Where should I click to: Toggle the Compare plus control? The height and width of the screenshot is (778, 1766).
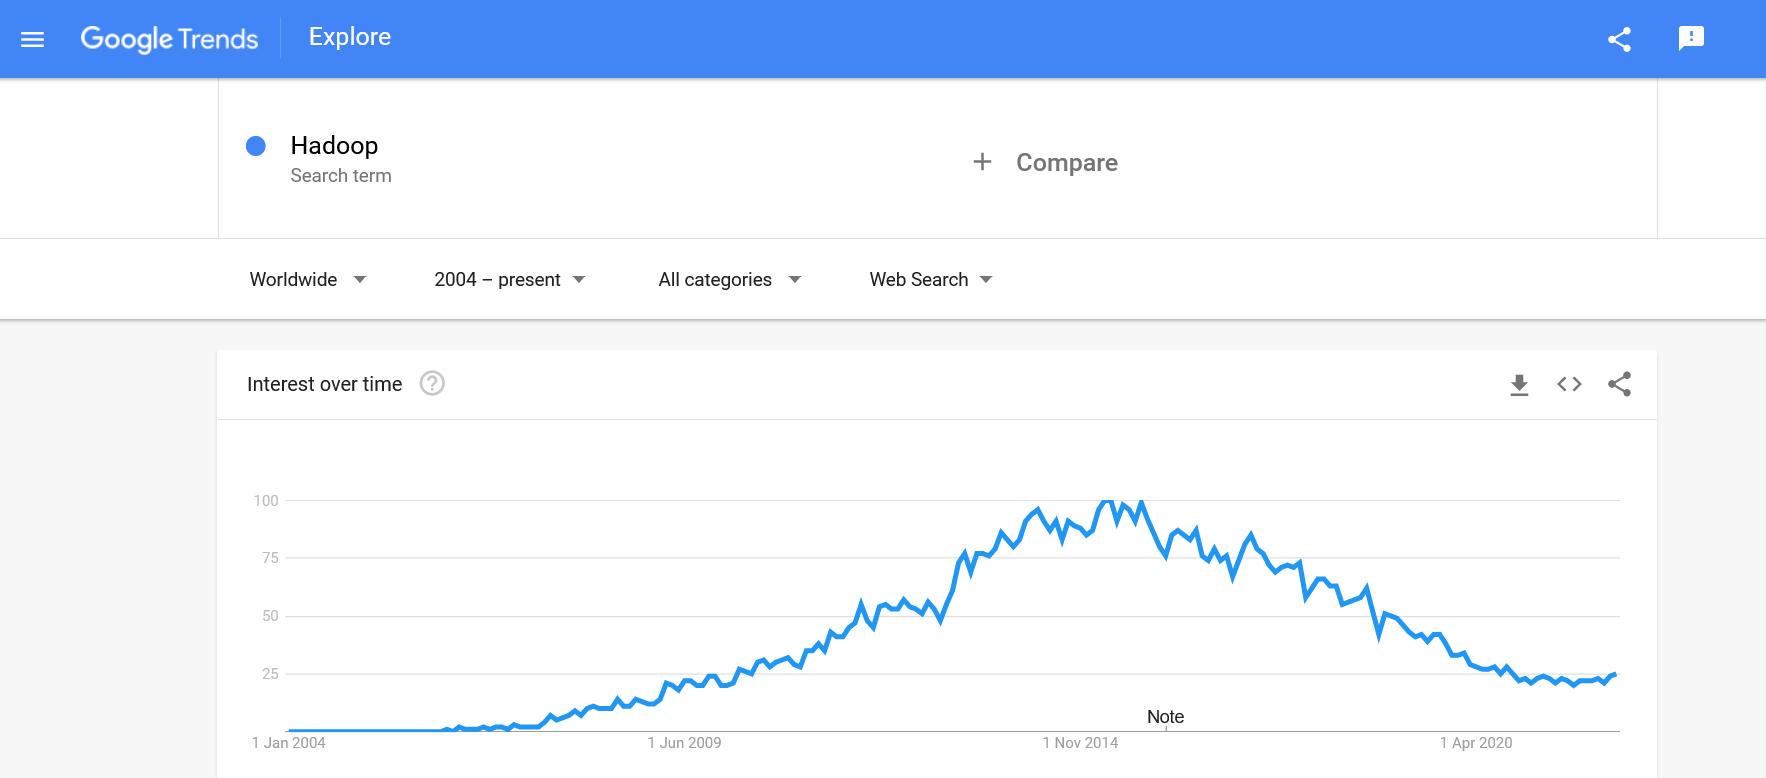tap(982, 161)
